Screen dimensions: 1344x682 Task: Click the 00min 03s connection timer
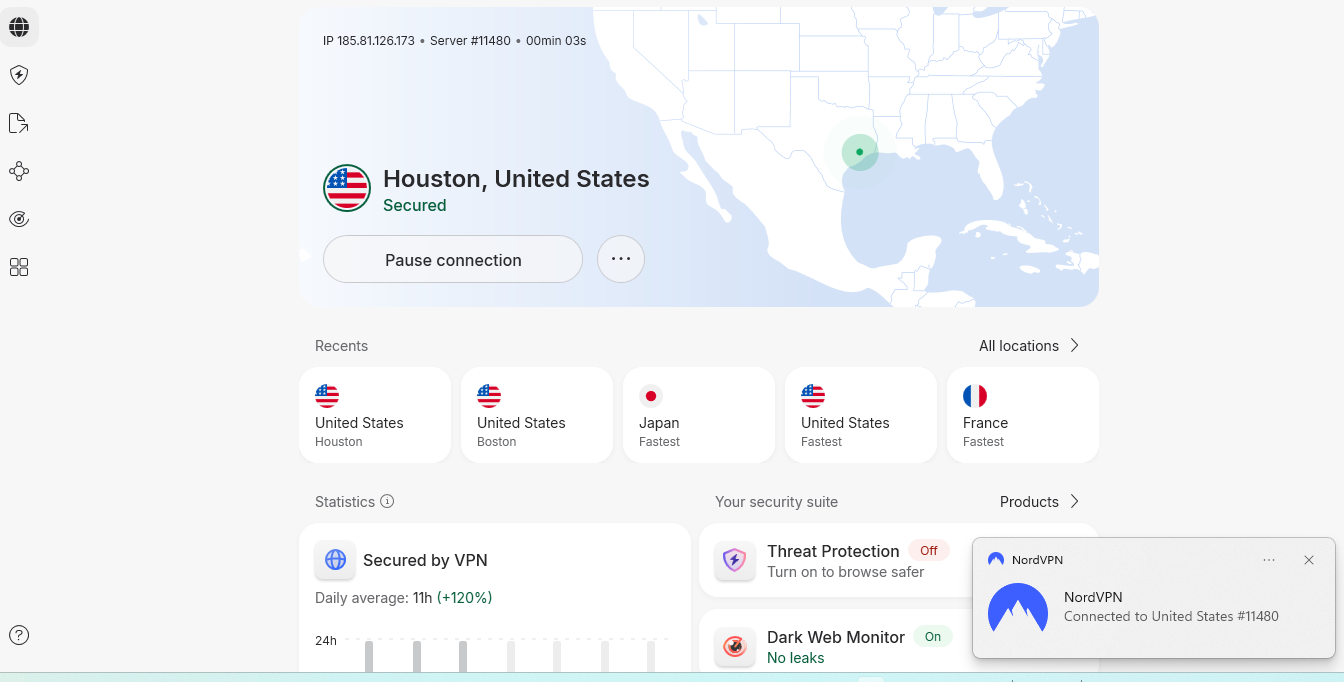point(556,41)
